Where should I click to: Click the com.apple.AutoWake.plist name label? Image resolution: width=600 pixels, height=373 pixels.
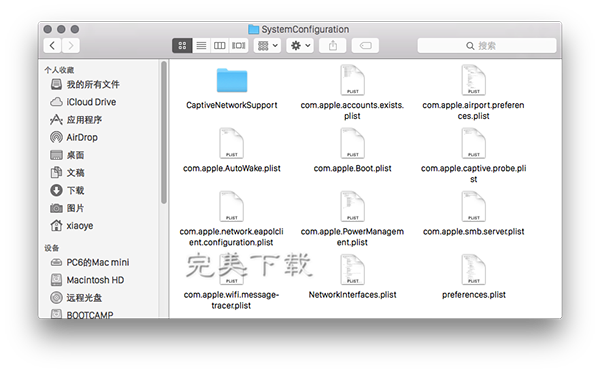(x=232, y=168)
